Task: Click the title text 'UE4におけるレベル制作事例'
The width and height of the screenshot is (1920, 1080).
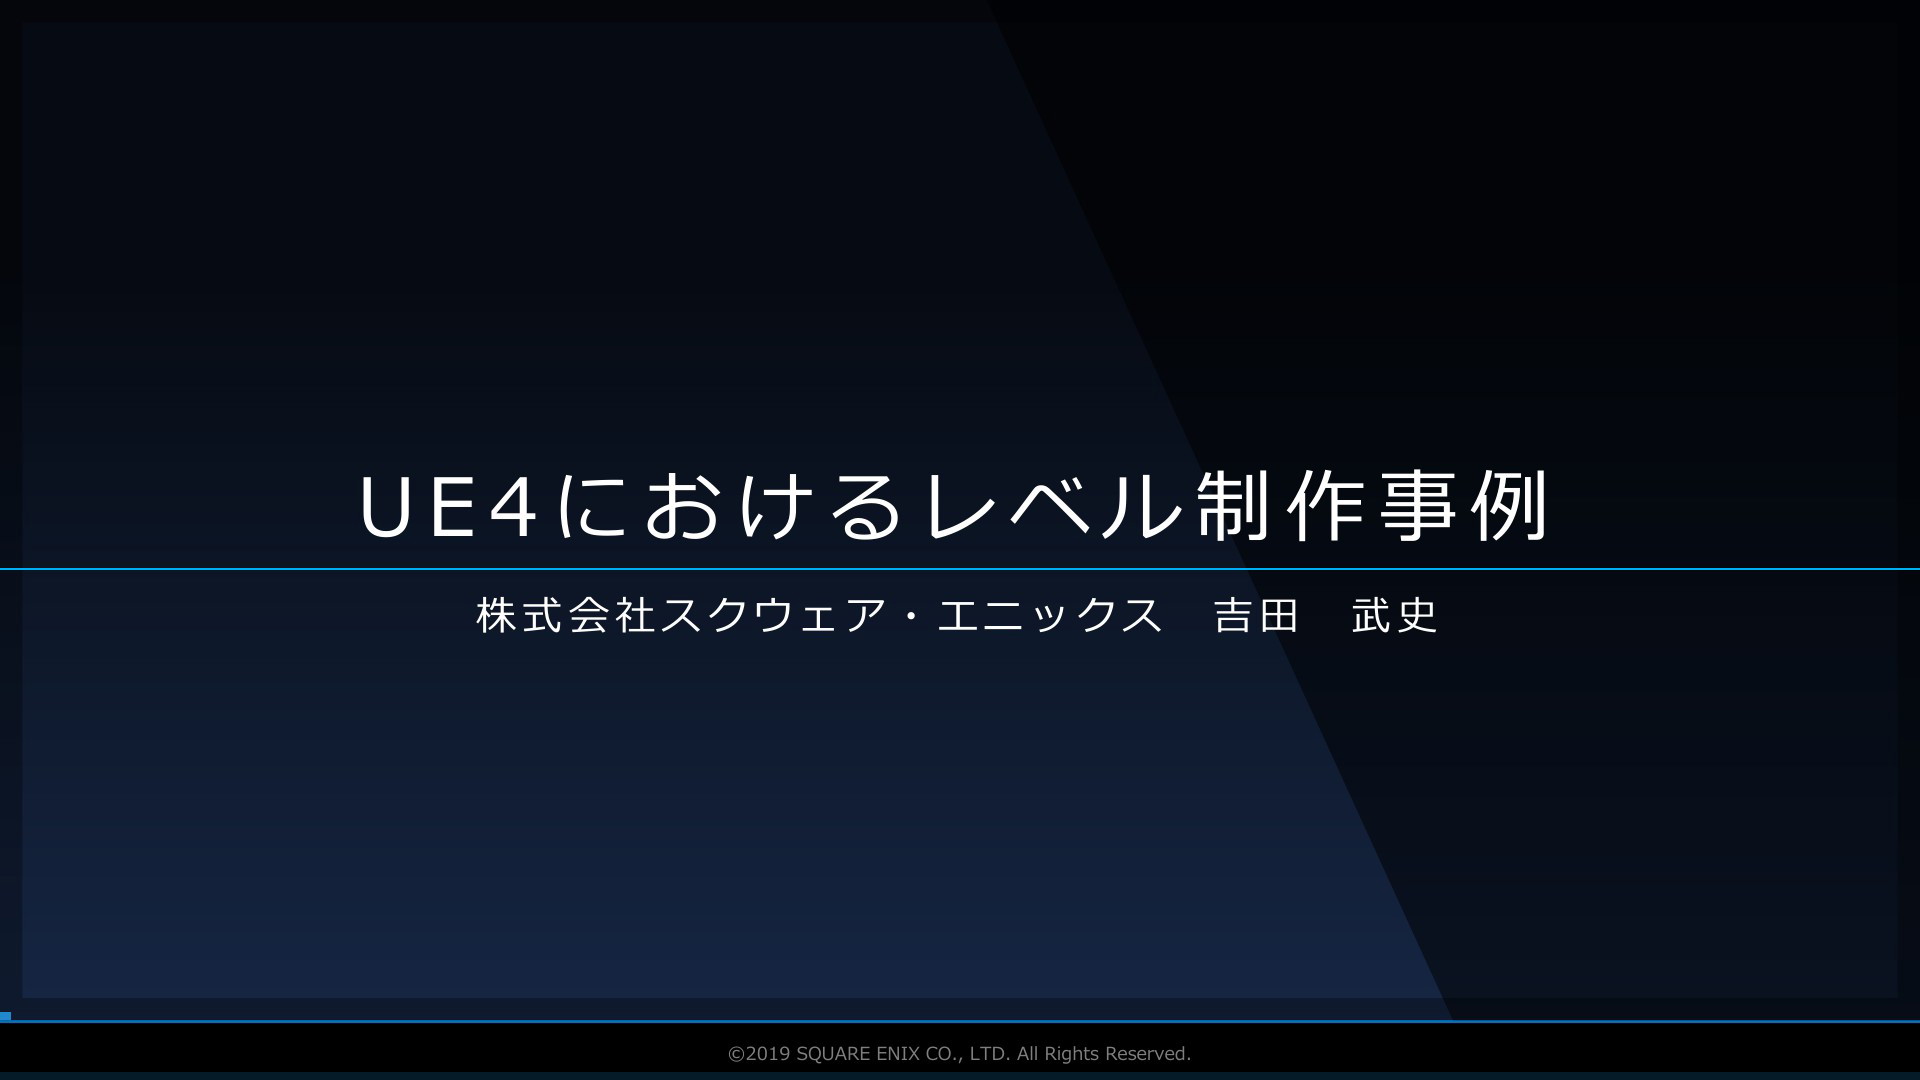Action: [x=953, y=506]
